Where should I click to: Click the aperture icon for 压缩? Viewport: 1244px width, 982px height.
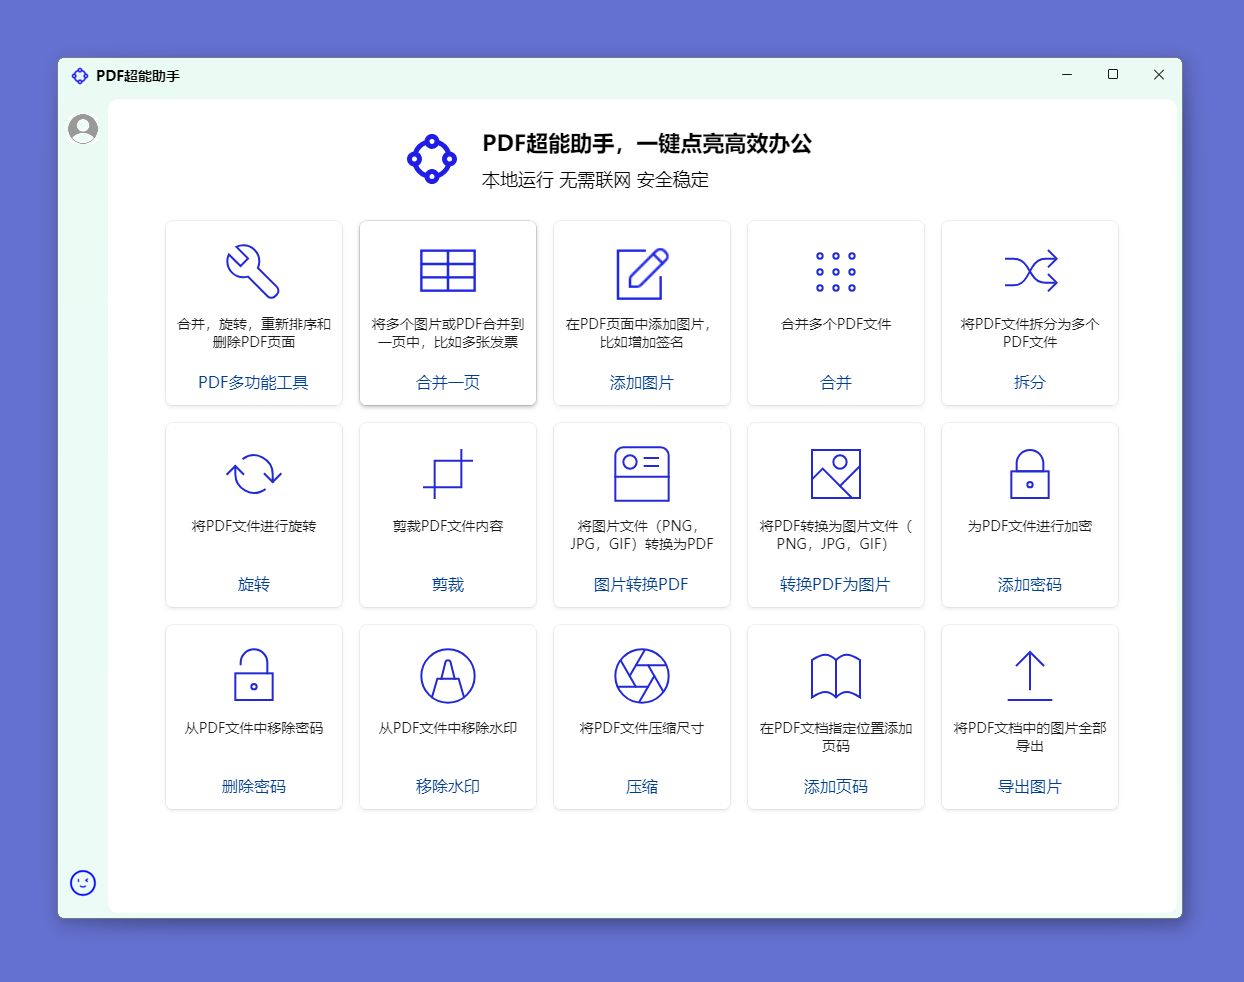pyautogui.click(x=642, y=676)
